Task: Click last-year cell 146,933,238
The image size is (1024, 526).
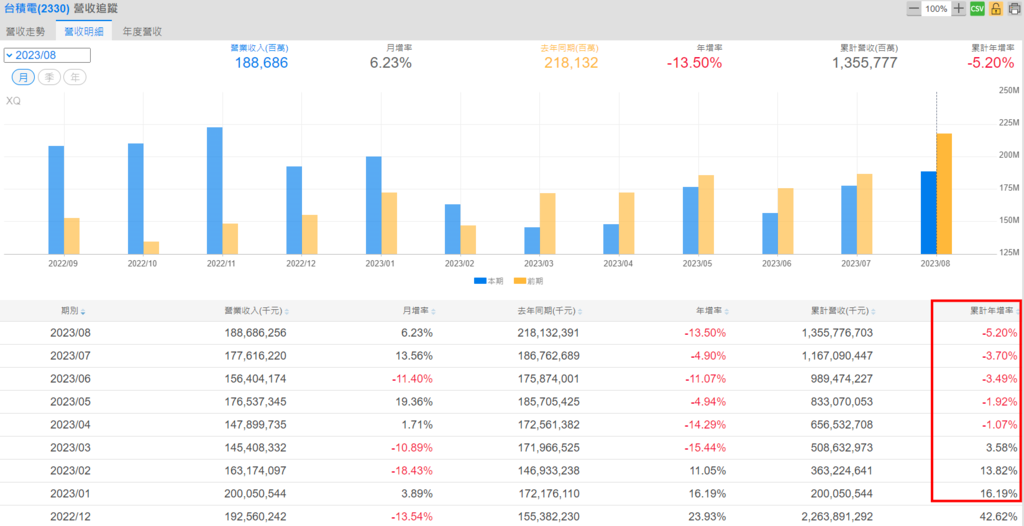Action: coord(548,470)
